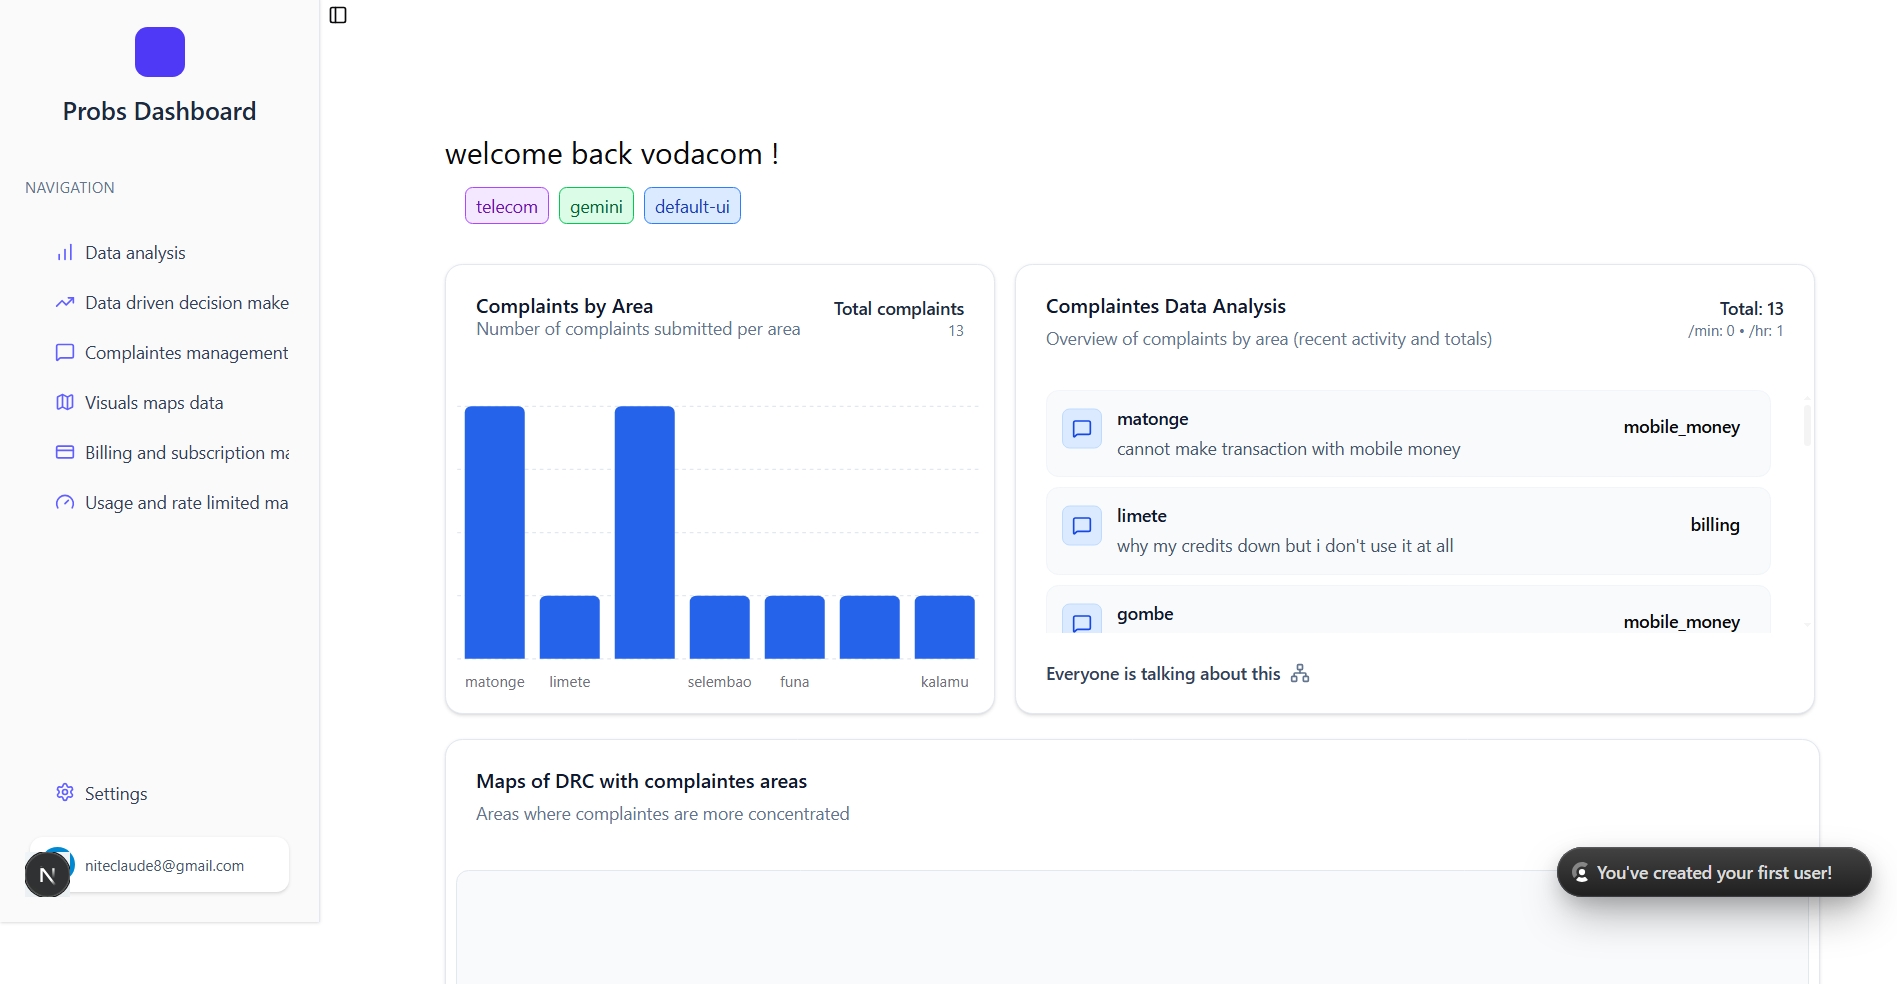Click the black N avatar badge

(x=47, y=875)
